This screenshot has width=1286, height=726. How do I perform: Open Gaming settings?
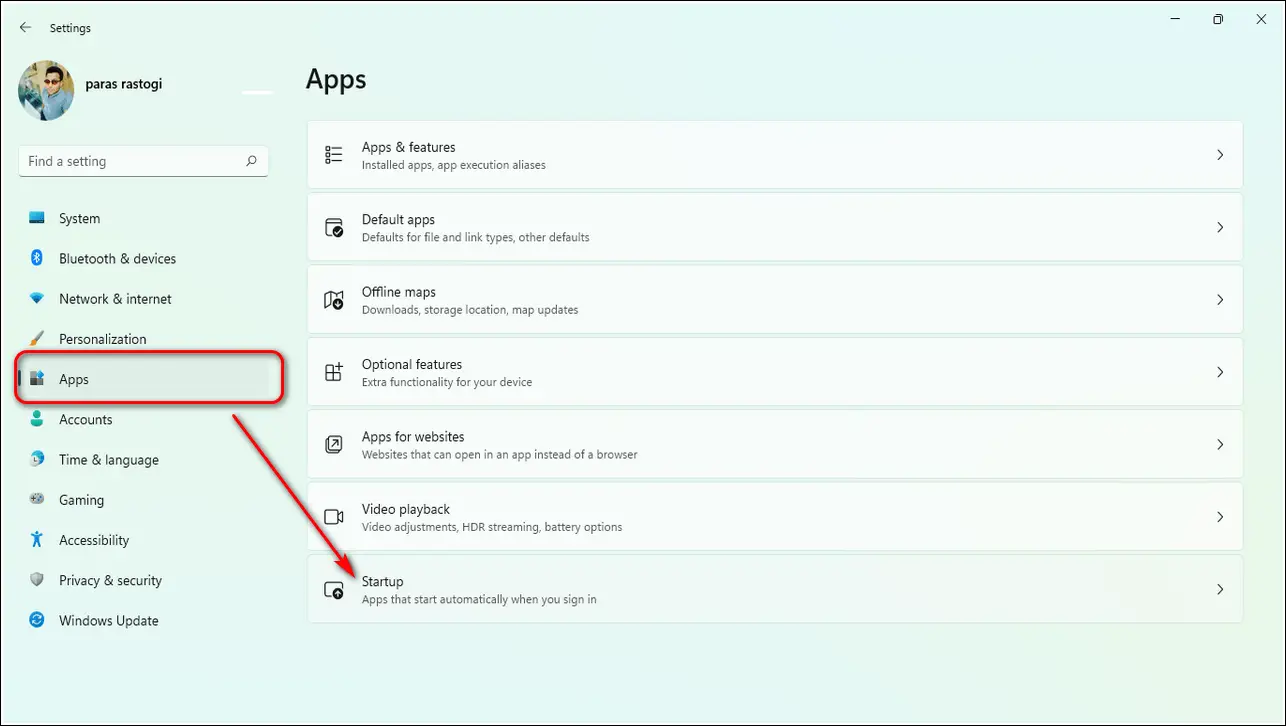click(x=143, y=499)
